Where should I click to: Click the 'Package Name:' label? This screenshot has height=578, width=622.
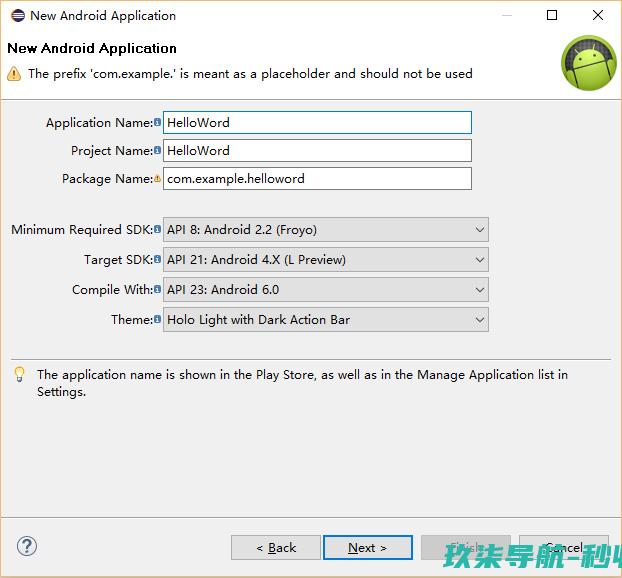coord(108,179)
